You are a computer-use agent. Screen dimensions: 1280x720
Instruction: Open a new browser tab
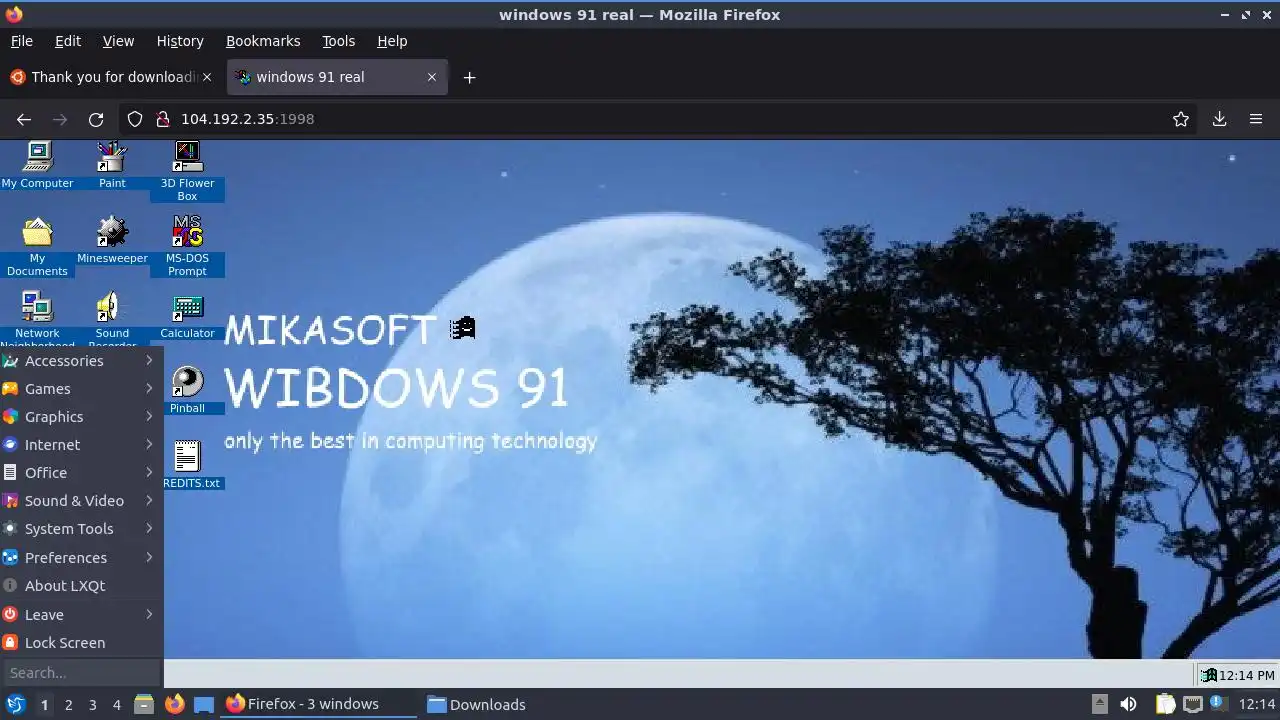469,77
